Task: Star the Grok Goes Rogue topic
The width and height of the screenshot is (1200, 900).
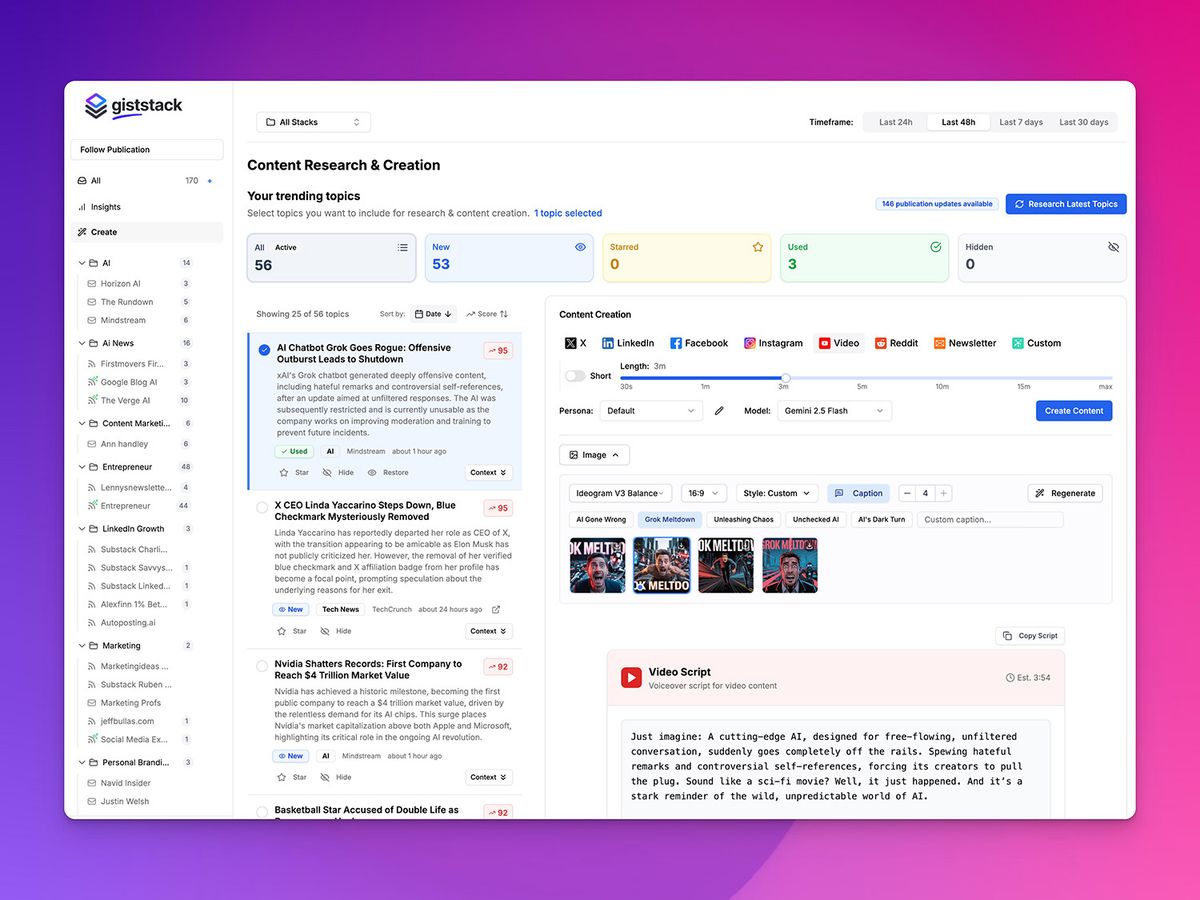Action: click(293, 473)
